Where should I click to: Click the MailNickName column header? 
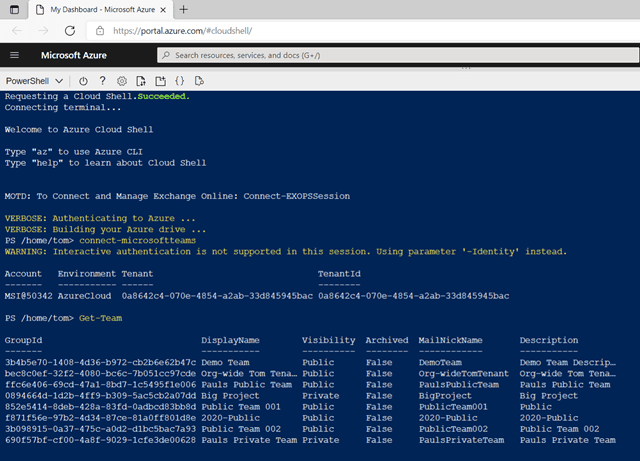(450, 340)
